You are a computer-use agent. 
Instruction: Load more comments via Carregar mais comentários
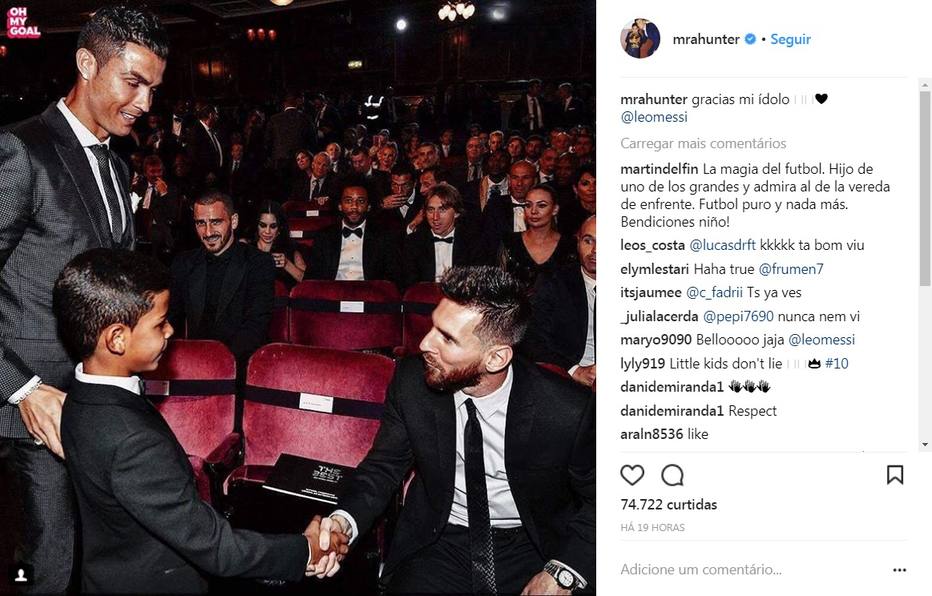[703, 143]
